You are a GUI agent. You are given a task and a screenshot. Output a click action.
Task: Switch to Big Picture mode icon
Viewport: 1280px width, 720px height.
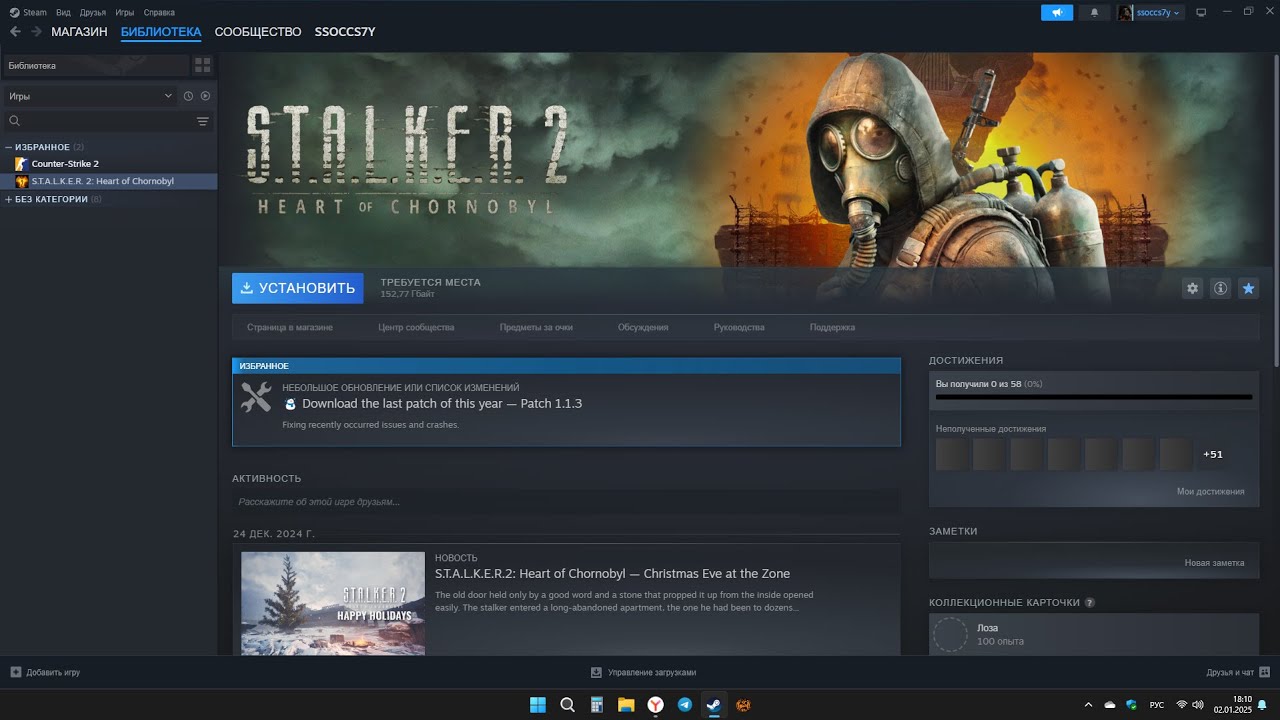pos(1201,12)
